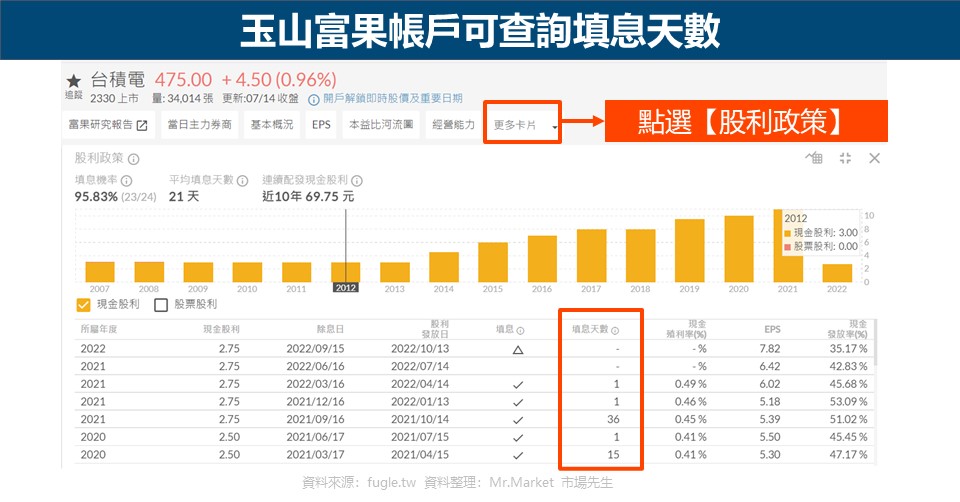Click the info icon in 填息 column header
960x502 pixels.
coord(520,331)
